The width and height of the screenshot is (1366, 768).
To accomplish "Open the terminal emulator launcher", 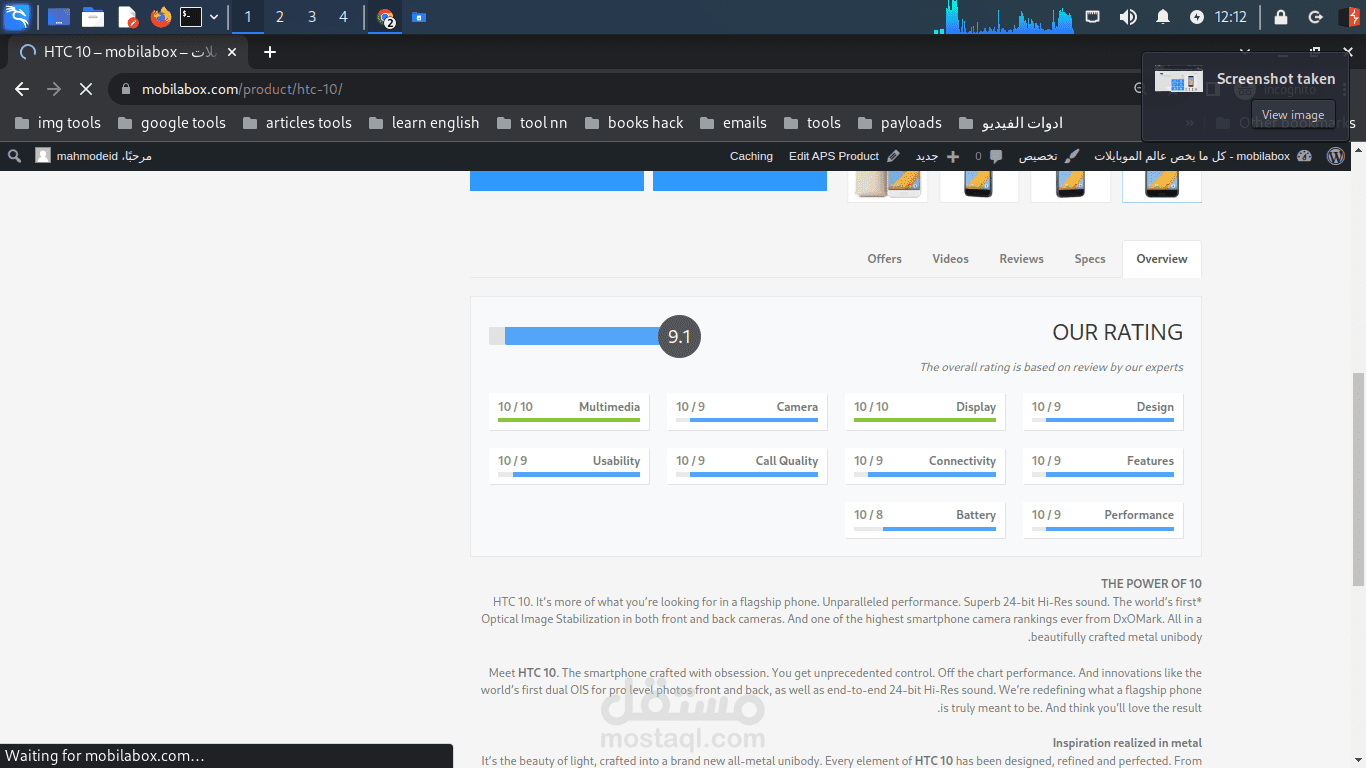I will pyautogui.click(x=191, y=17).
